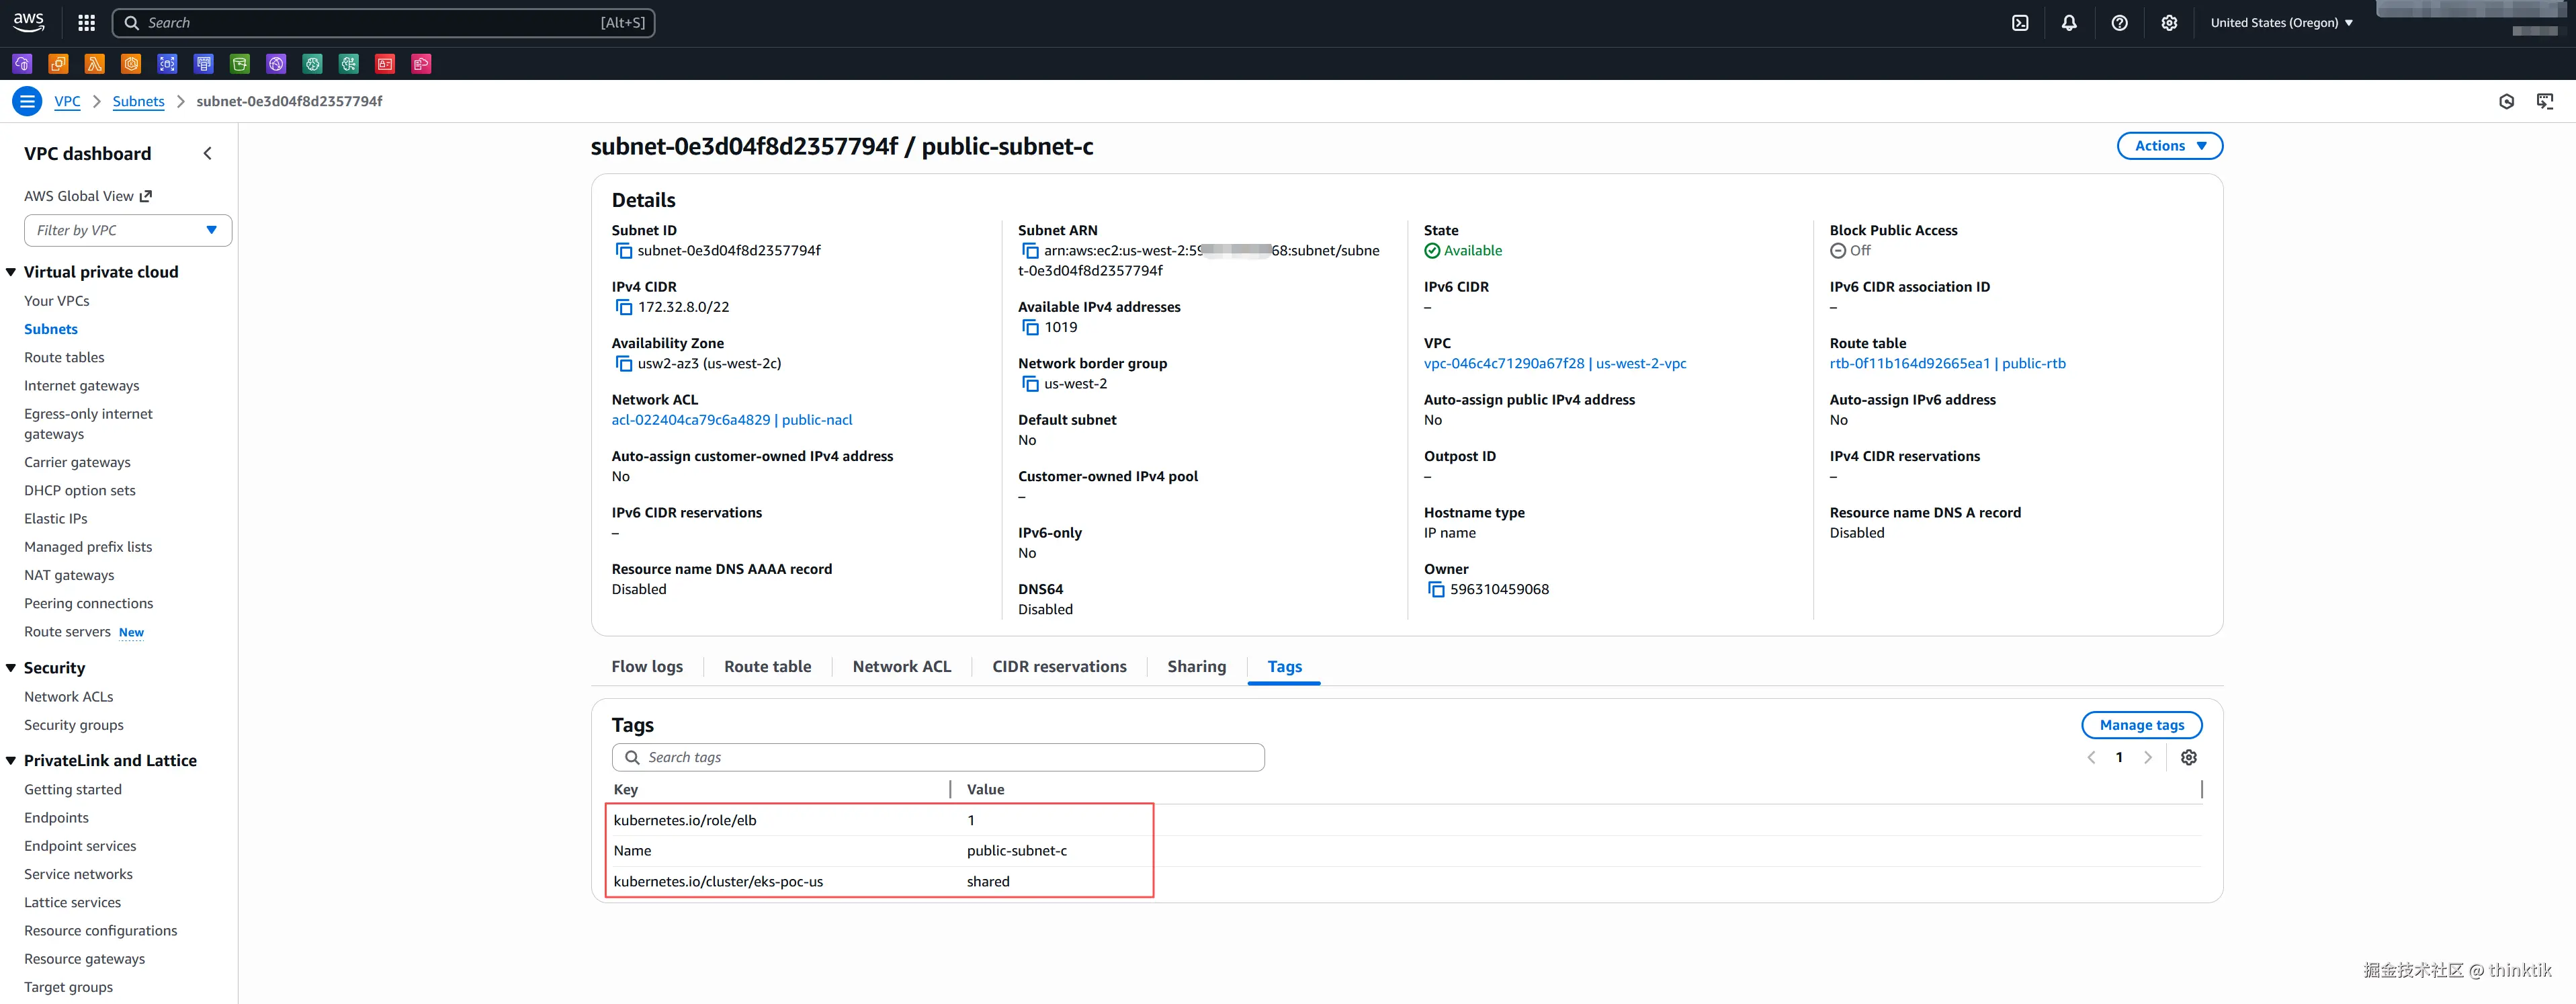The height and width of the screenshot is (1004, 2576).
Task: Open NAT gateways in the sidebar
Action: [69, 575]
